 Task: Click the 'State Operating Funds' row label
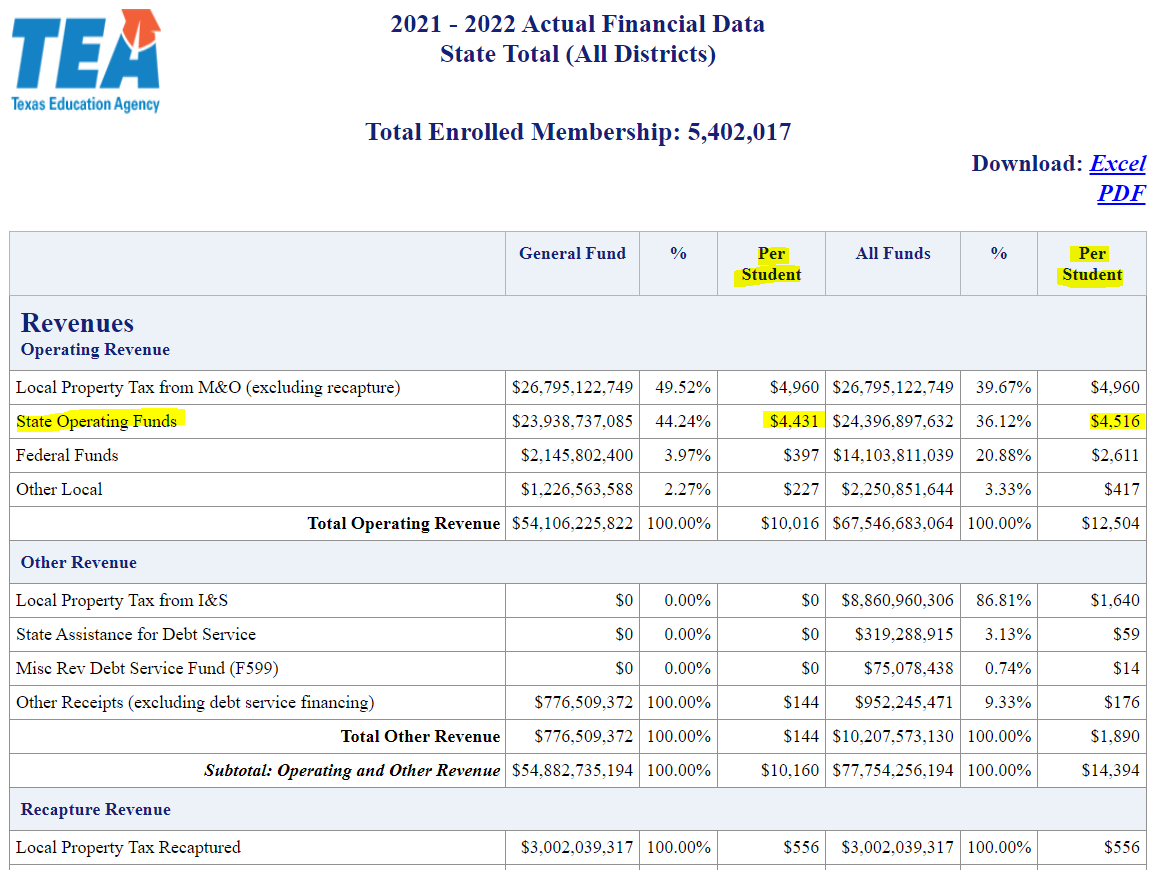(x=96, y=421)
